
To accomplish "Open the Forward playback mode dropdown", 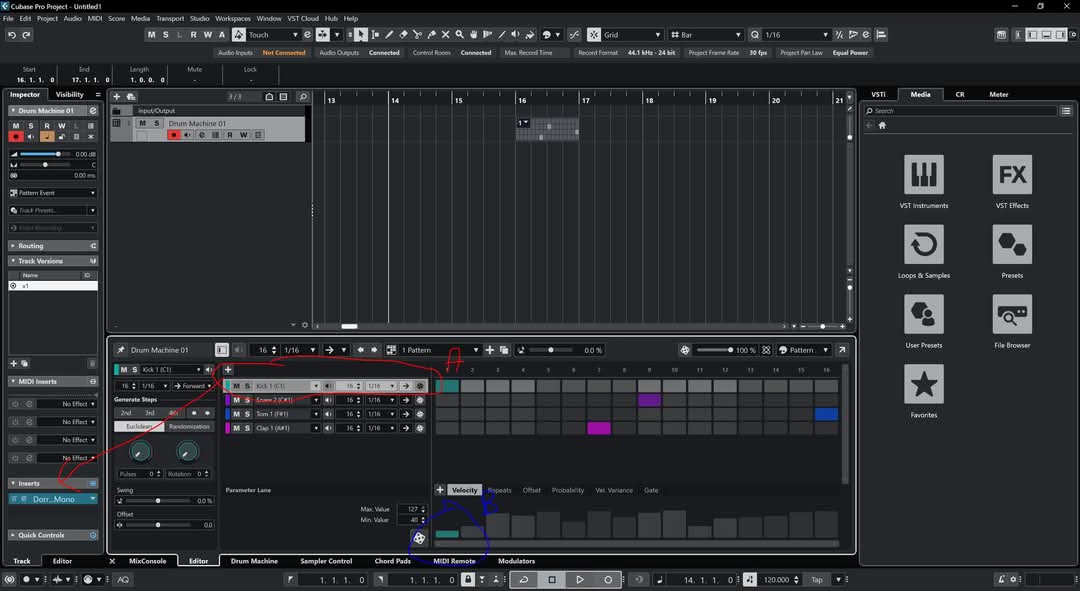I will pos(192,386).
